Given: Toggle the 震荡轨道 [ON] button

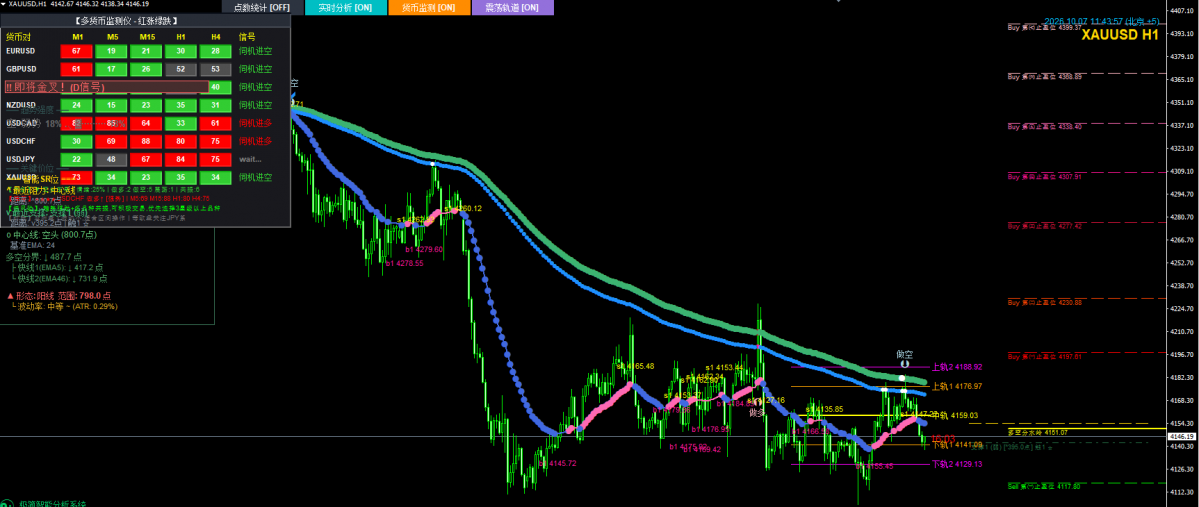Looking at the screenshot, I should (512, 8).
